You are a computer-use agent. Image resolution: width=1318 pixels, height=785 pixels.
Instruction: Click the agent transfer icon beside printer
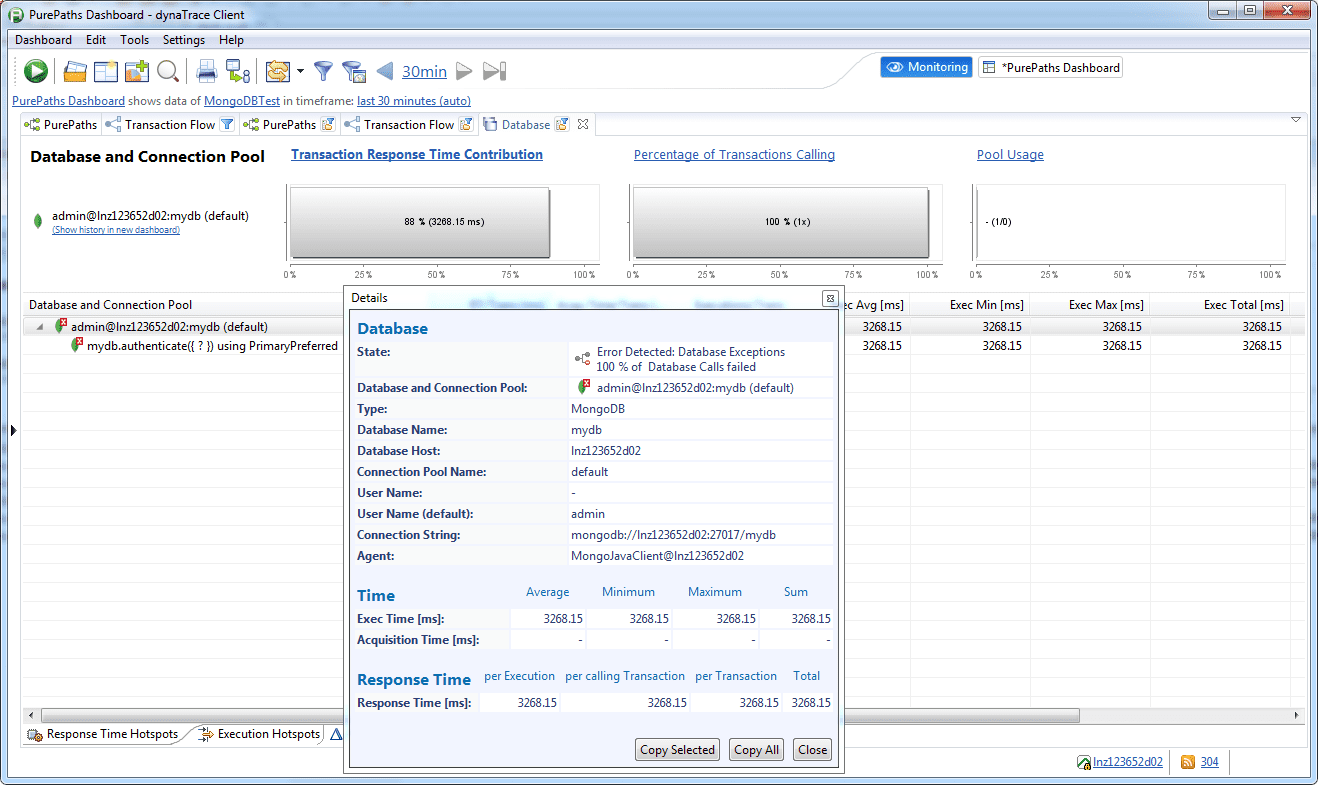click(x=237, y=71)
